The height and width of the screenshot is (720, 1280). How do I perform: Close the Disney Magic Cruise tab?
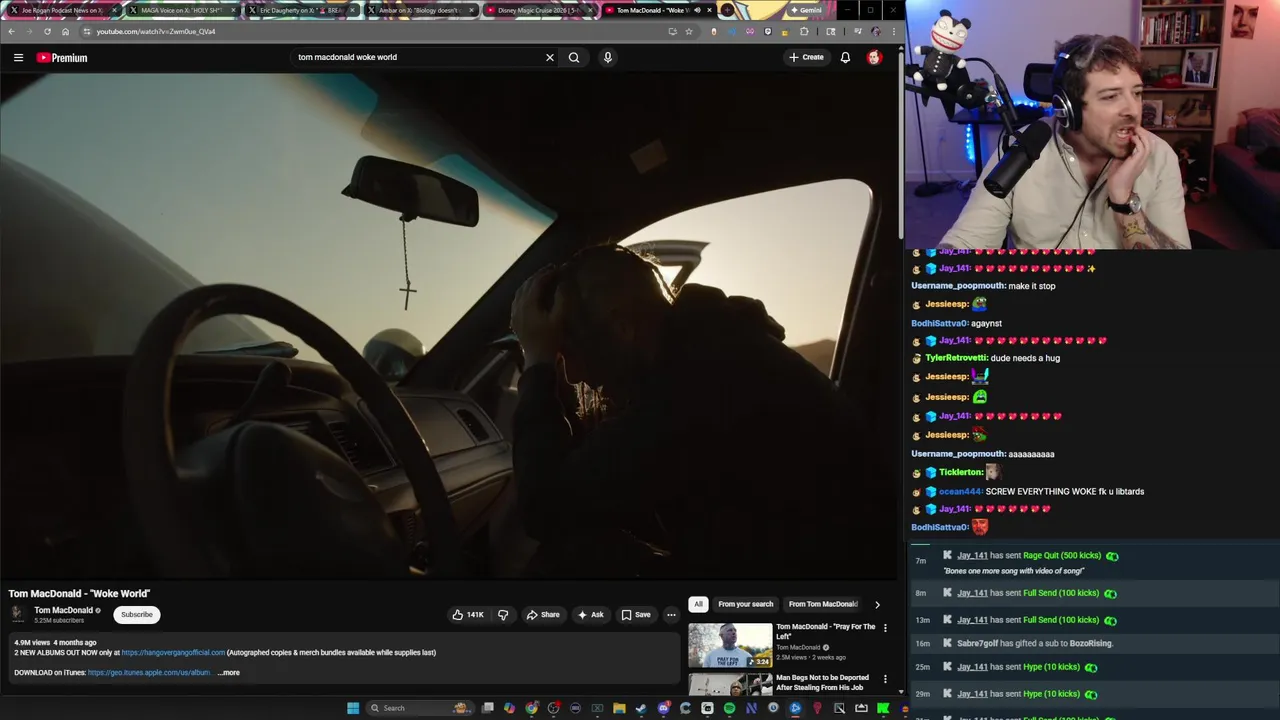pyautogui.click(x=590, y=10)
